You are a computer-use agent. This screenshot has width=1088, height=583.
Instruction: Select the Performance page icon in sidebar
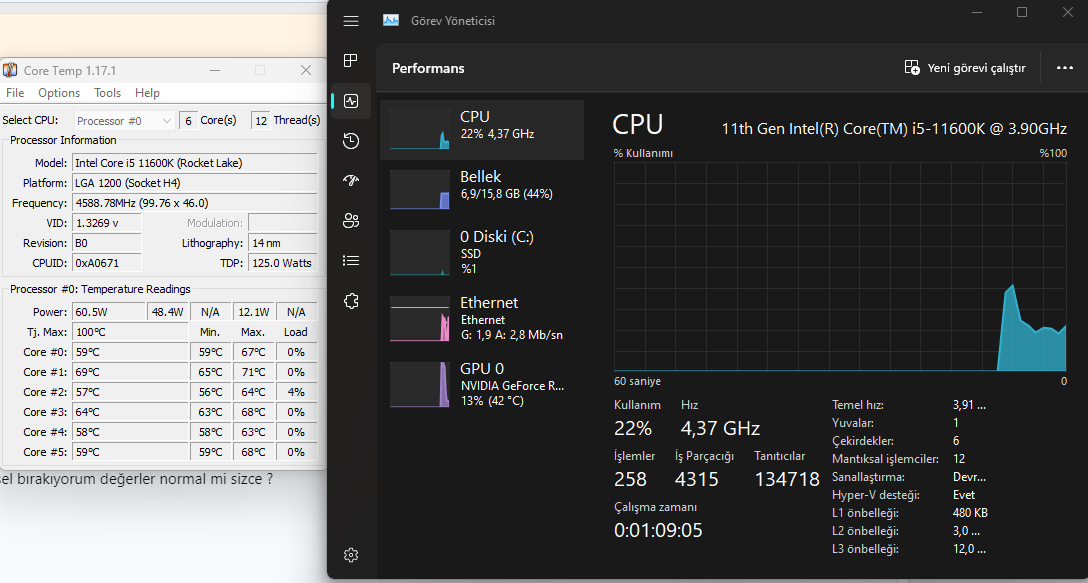click(350, 101)
